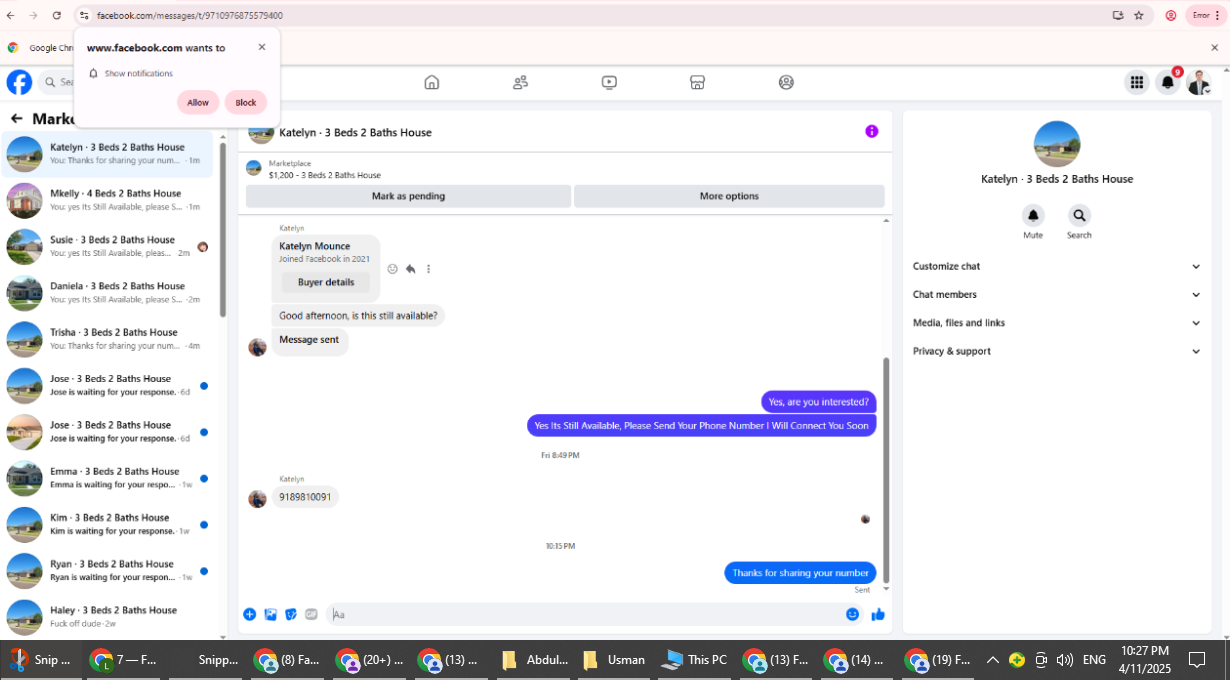
Task: Search in conversation using Search icon
Action: point(1079,215)
